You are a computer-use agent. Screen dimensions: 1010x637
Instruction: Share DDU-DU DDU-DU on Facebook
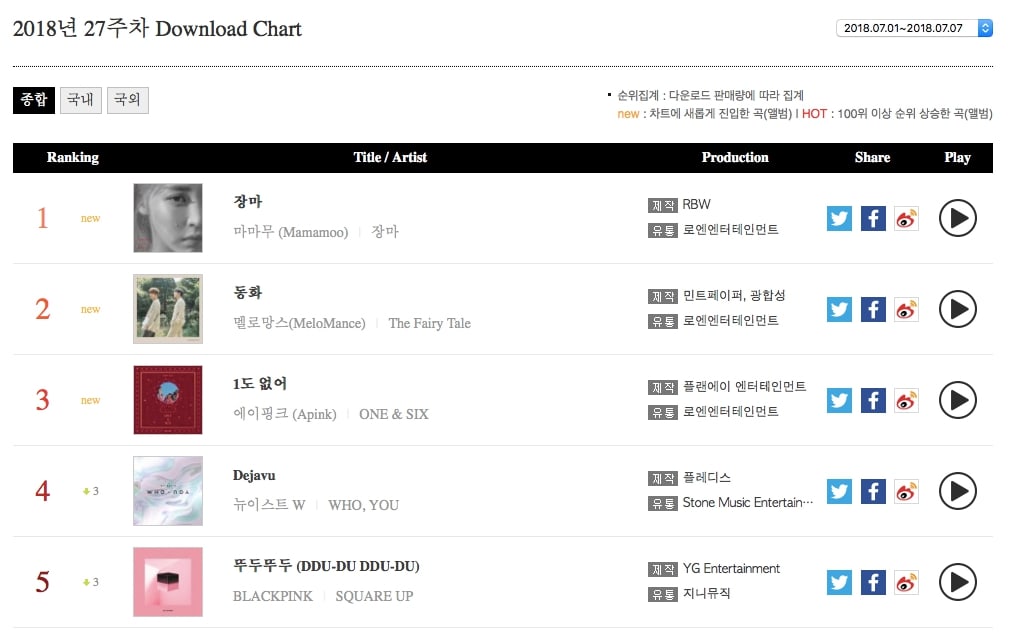tap(873, 582)
